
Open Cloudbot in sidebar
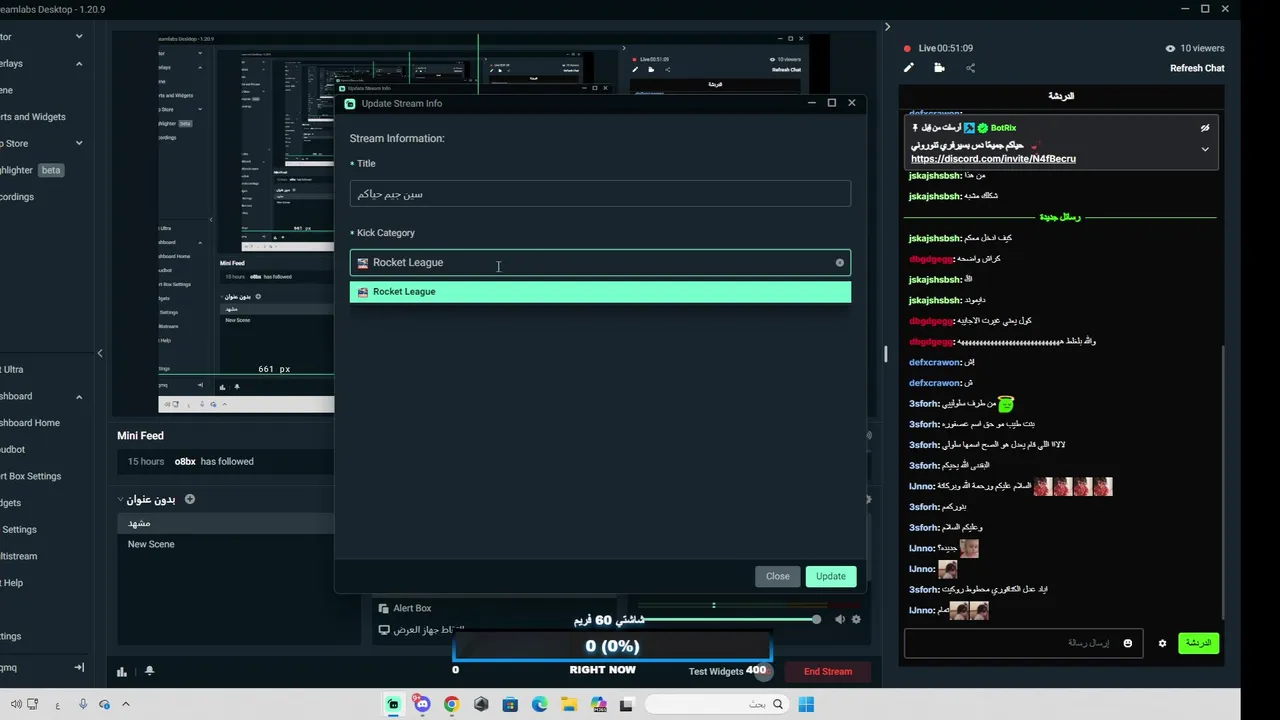coord(13,450)
